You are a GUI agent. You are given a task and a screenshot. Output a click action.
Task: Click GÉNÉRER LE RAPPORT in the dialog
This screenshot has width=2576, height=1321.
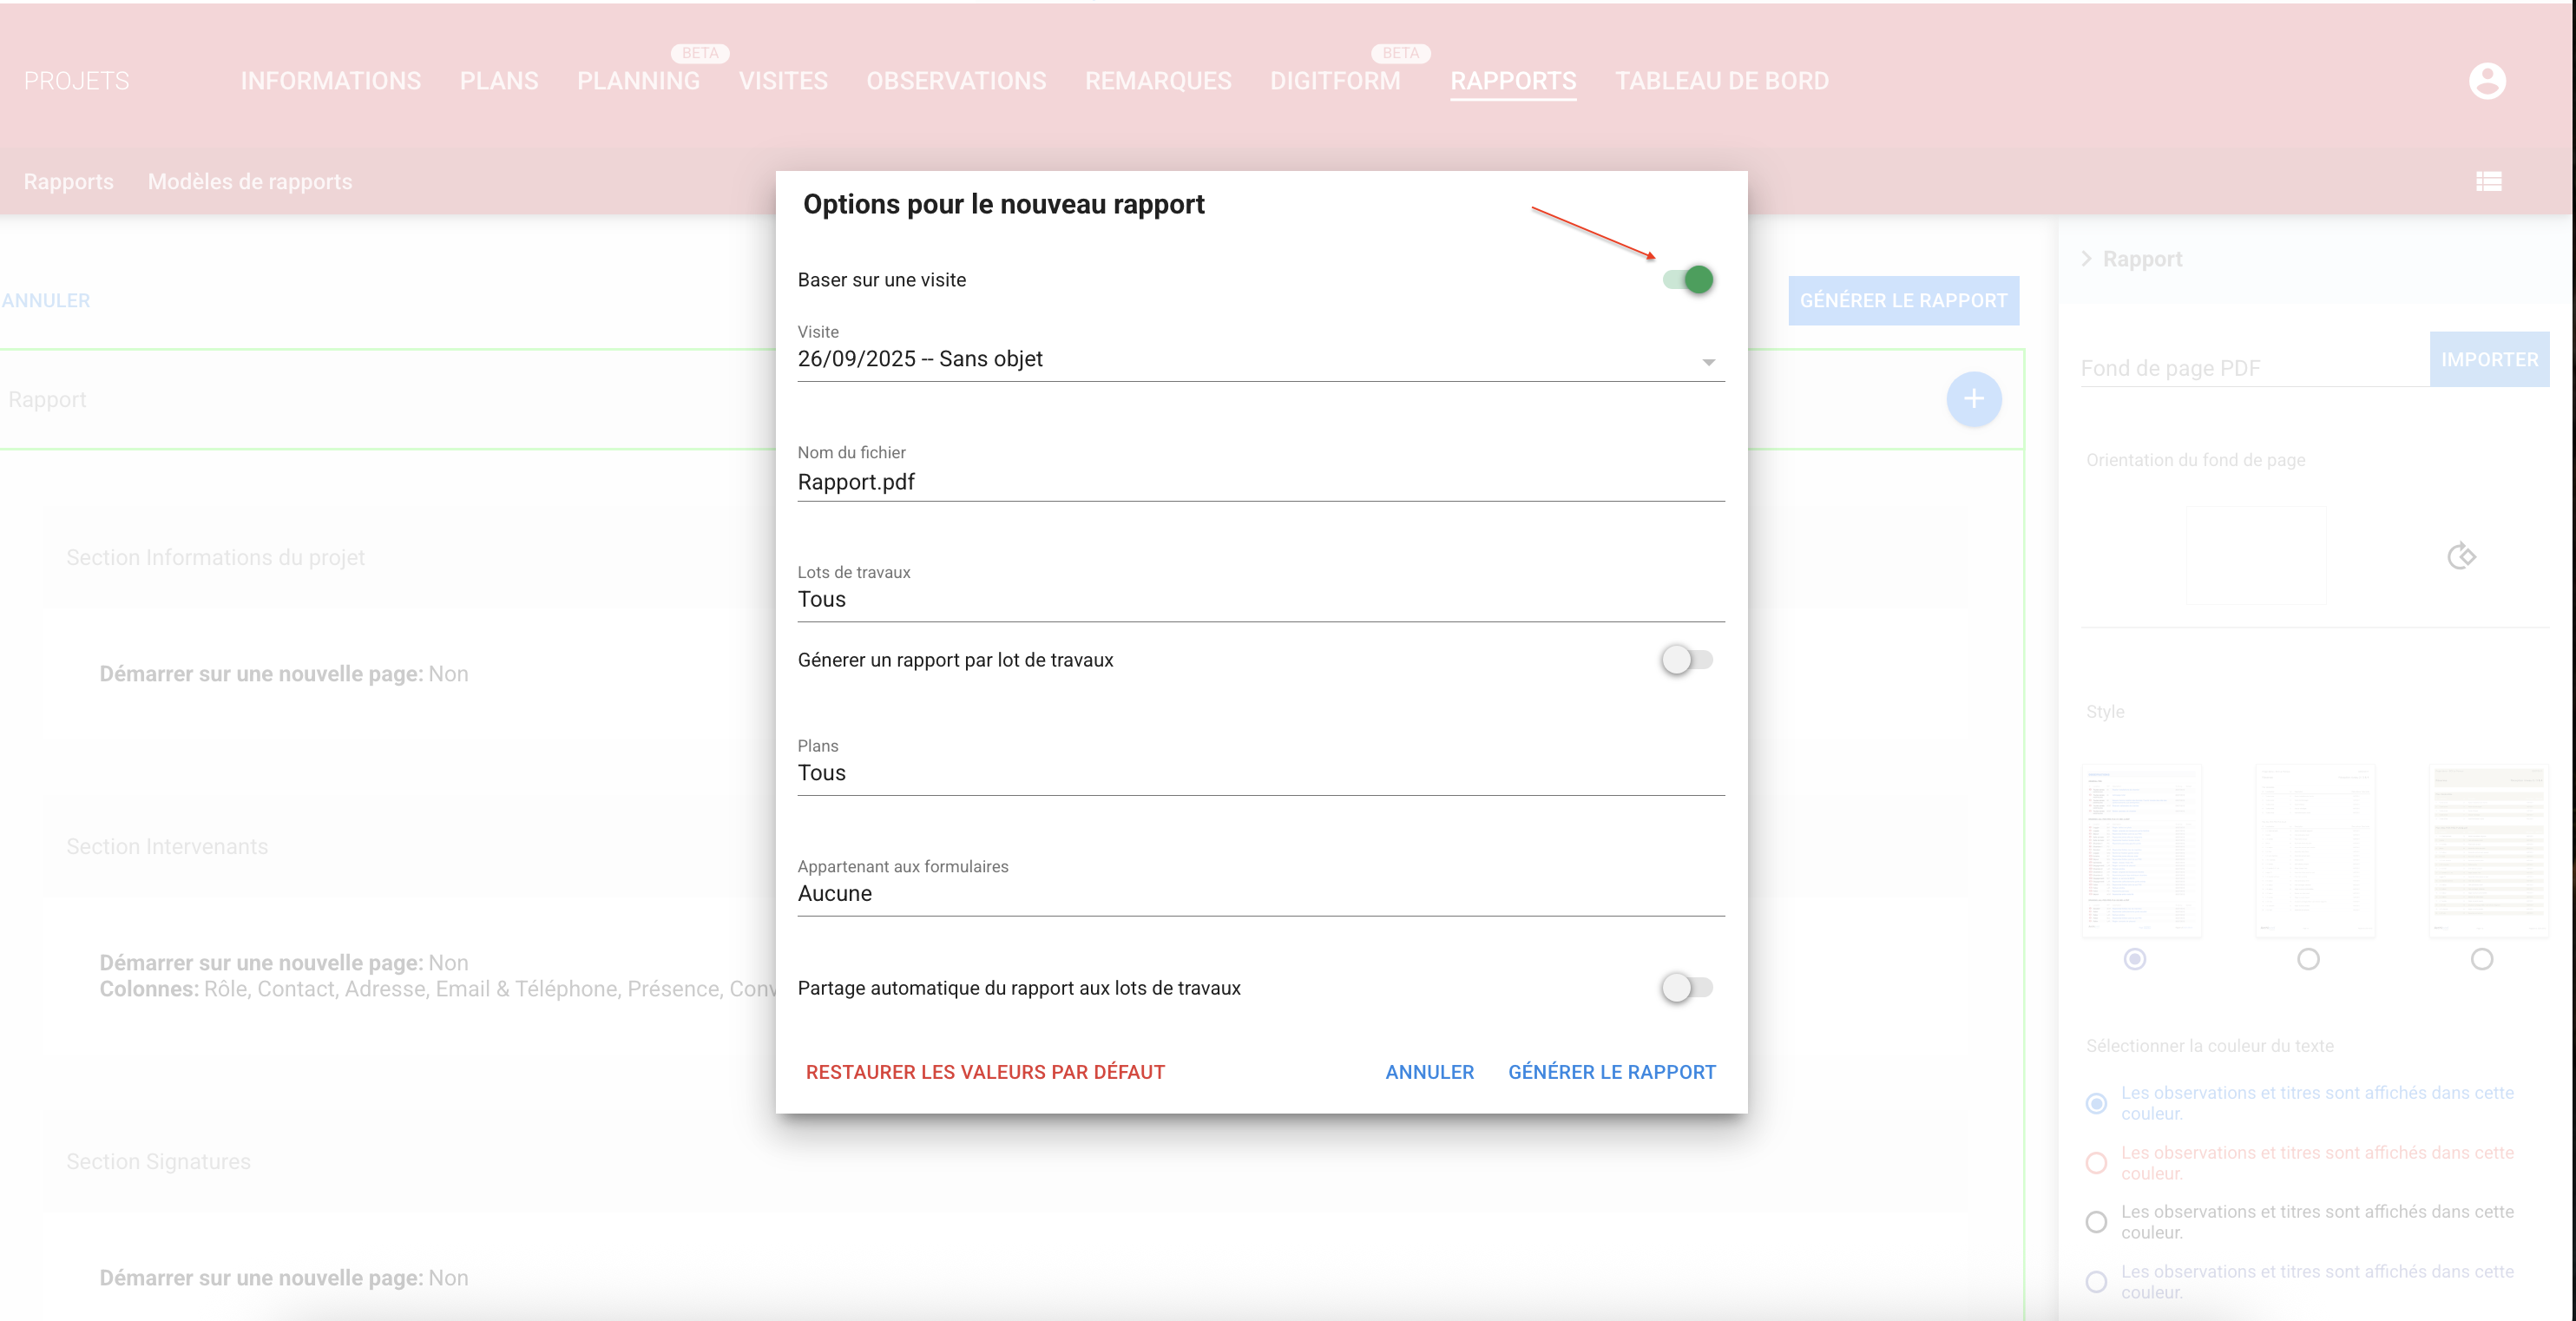pos(1611,1072)
